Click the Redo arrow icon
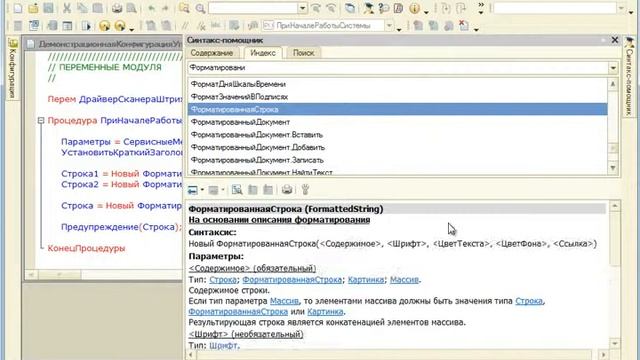The width and height of the screenshot is (640, 360). (164, 7)
